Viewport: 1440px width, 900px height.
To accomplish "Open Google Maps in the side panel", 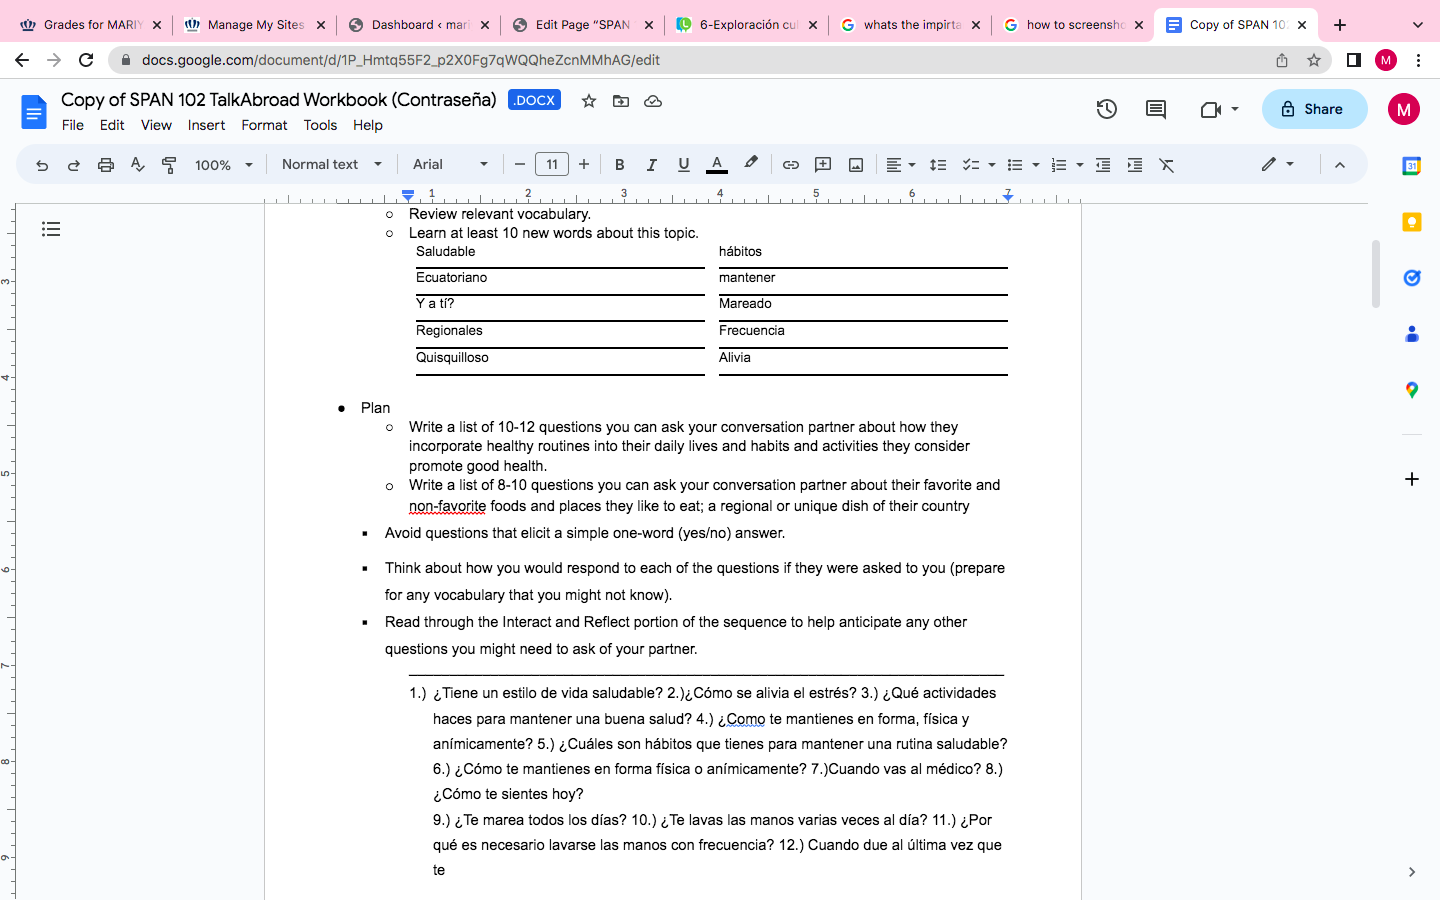I will (1412, 390).
